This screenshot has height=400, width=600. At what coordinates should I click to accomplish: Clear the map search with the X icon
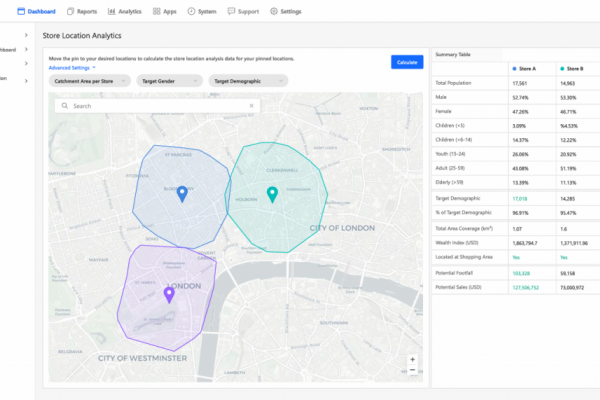point(250,105)
